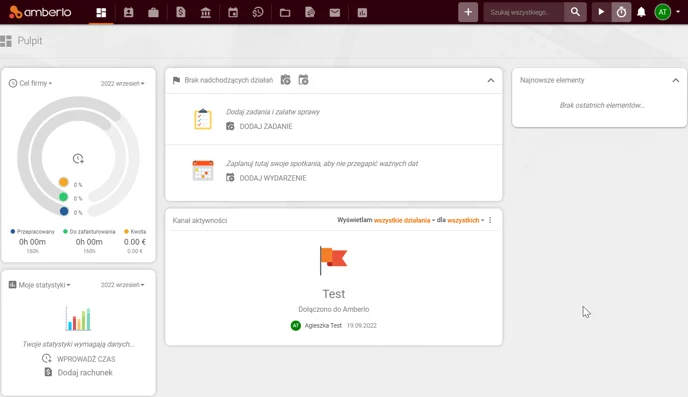
Task: Click the 'Pulpit' page title
Action: (x=30, y=41)
